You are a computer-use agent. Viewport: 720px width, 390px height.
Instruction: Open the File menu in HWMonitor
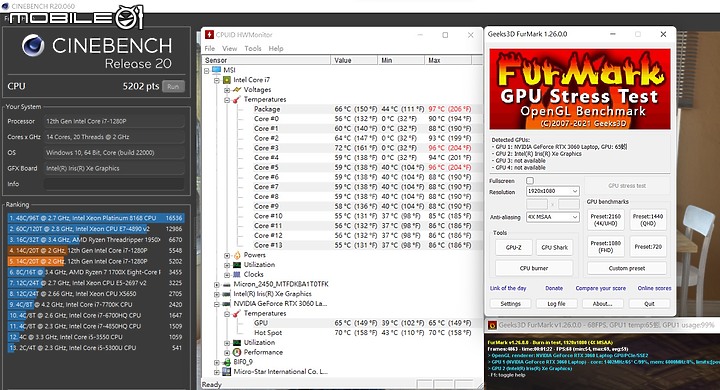[209, 48]
